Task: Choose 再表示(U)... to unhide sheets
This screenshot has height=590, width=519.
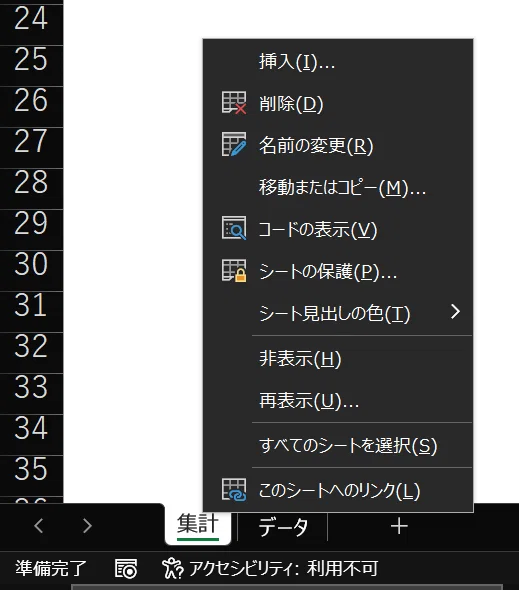Action: click(x=338, y=400)
